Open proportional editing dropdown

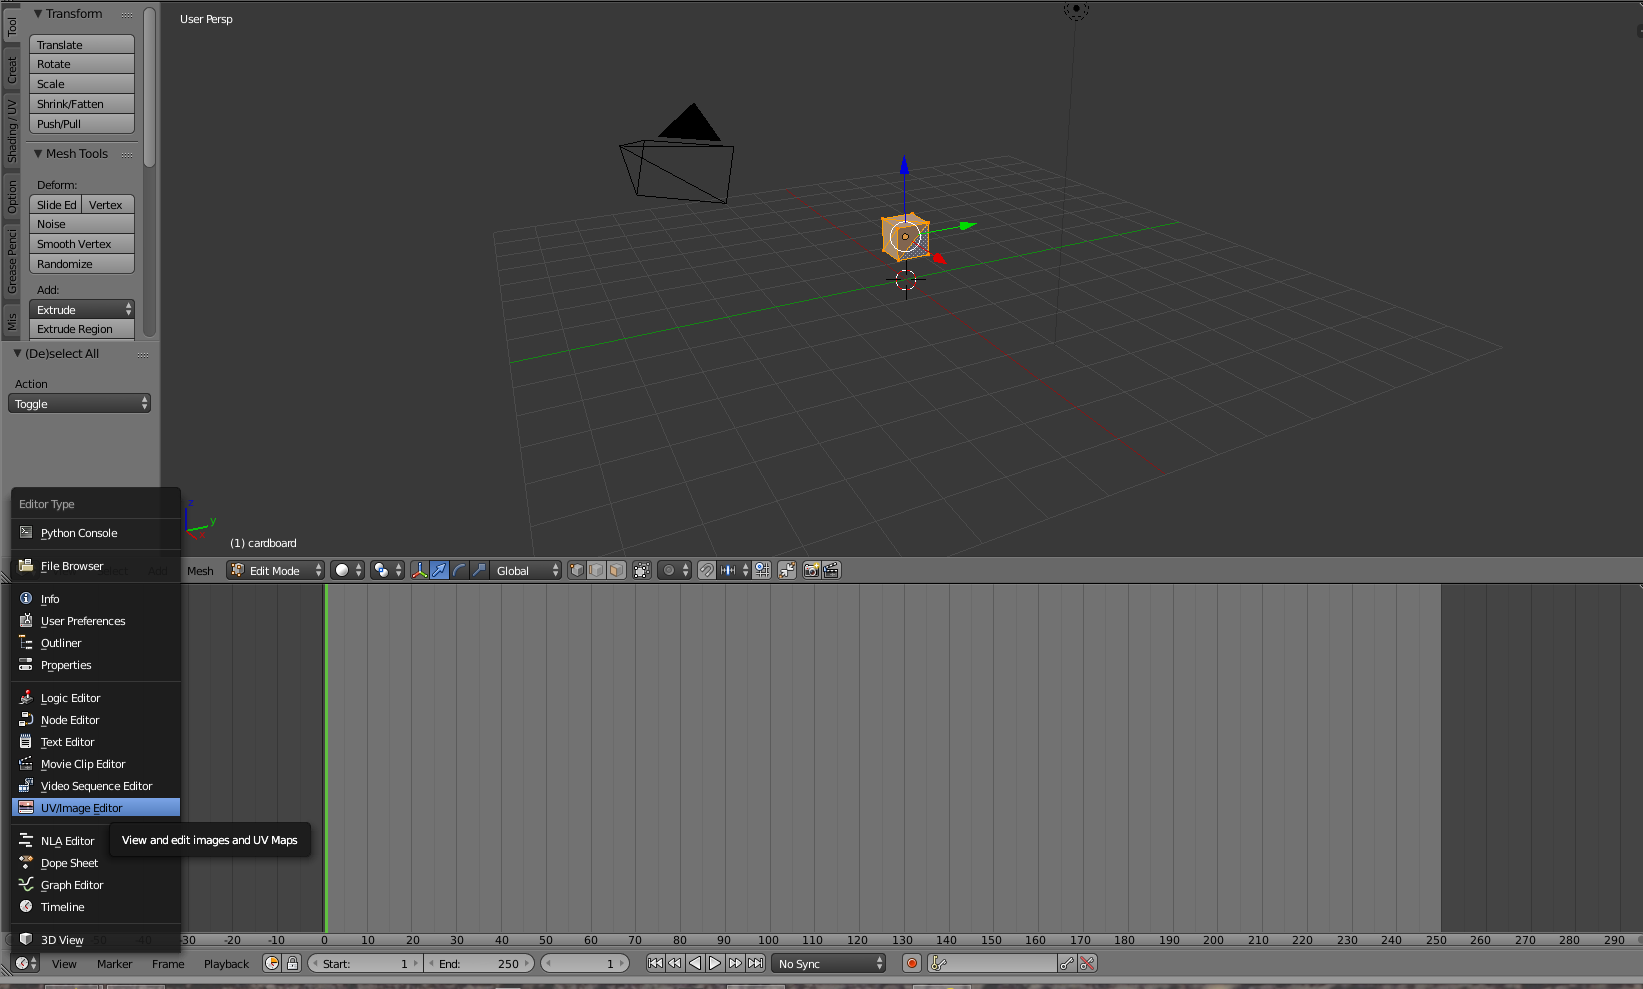tap(675, 570)
